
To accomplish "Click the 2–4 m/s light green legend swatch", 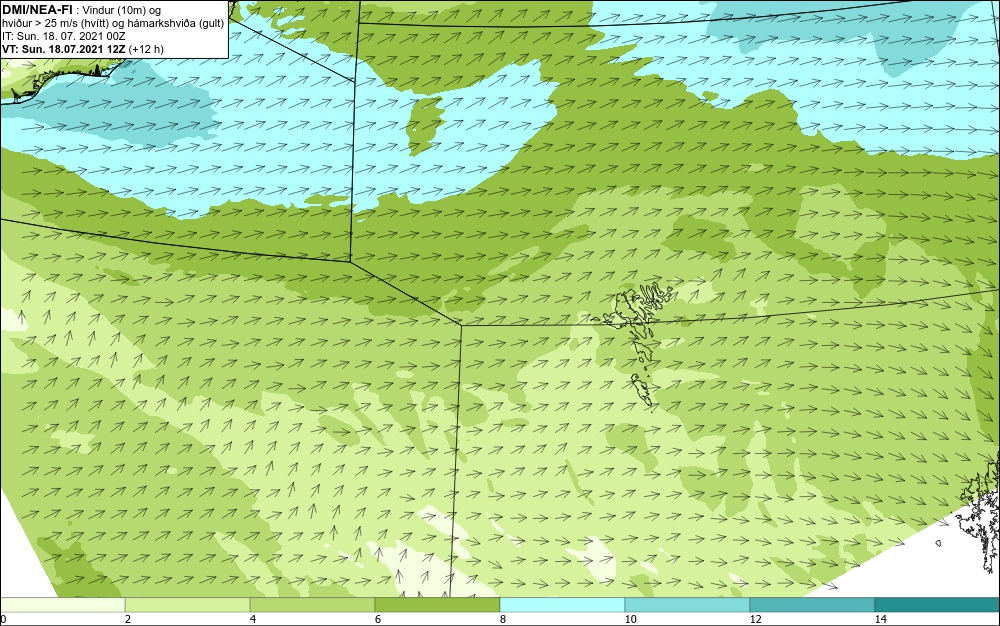I will (x=188, y=605).
